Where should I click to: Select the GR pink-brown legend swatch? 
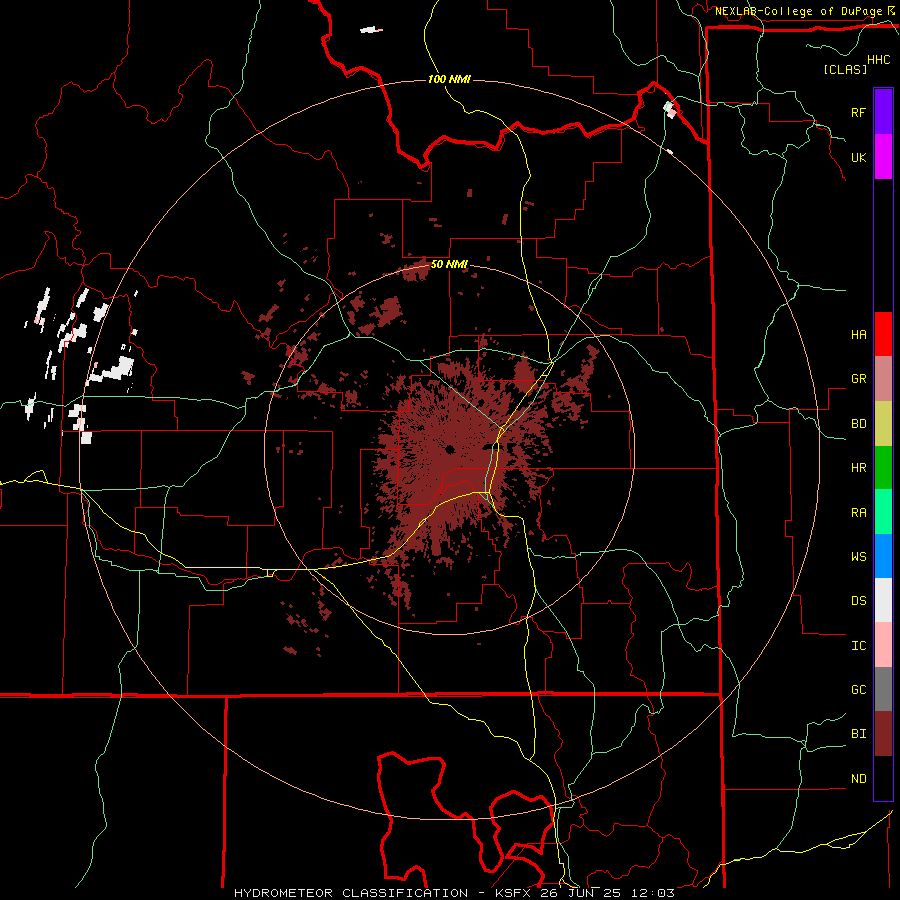click(x=883, y=379)
